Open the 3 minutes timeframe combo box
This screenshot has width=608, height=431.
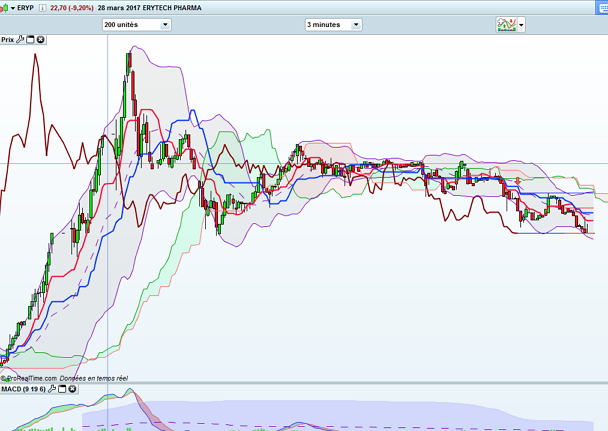tap(333, 24)
